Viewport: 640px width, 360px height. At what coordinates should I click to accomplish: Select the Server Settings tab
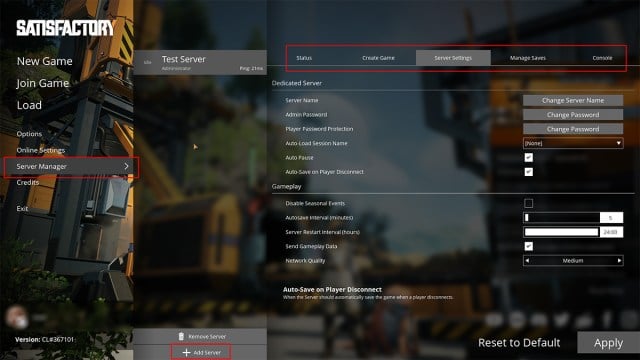click(453, 58)
